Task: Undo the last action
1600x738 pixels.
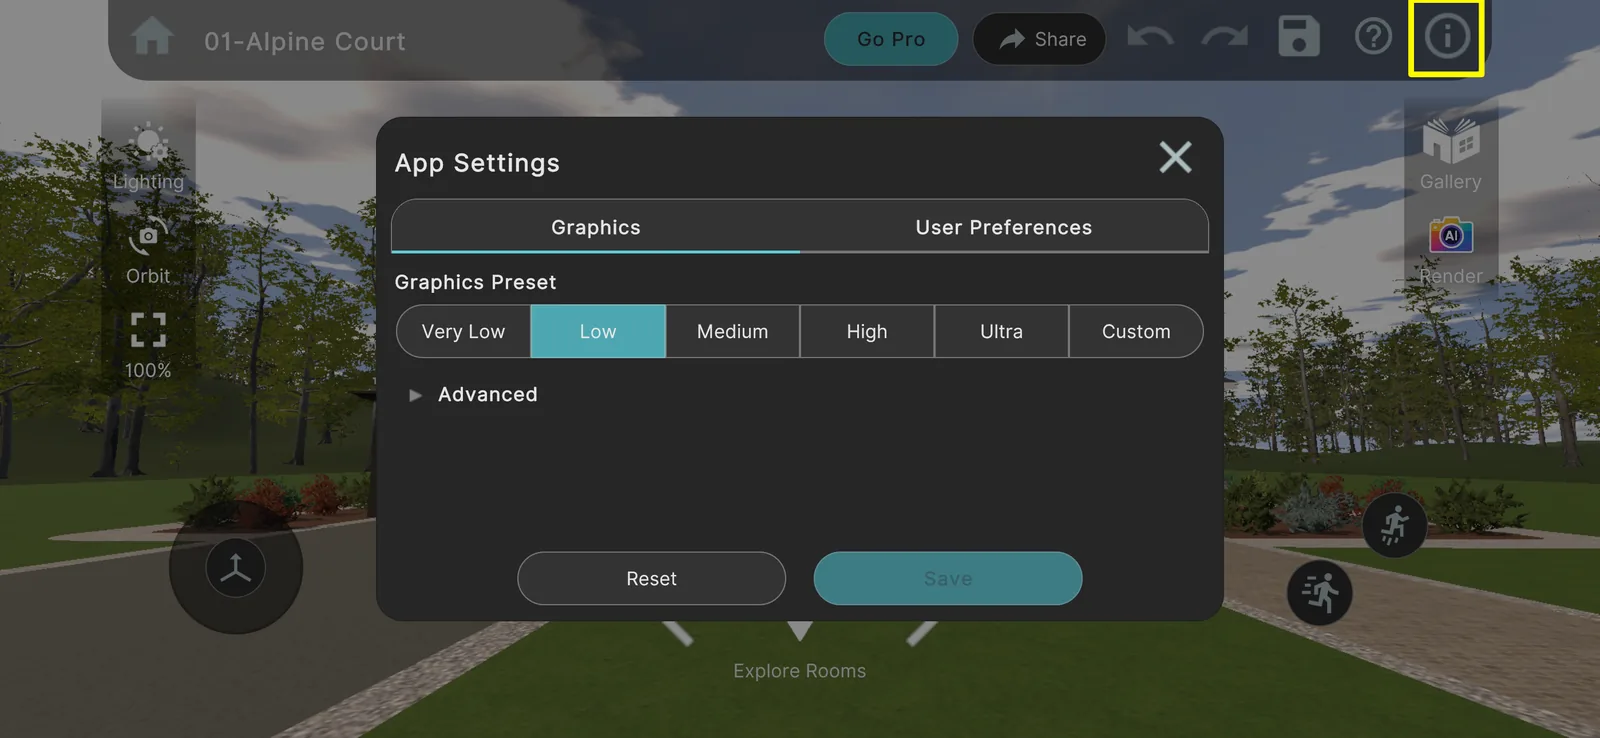Action: (x=1150, y=38)
